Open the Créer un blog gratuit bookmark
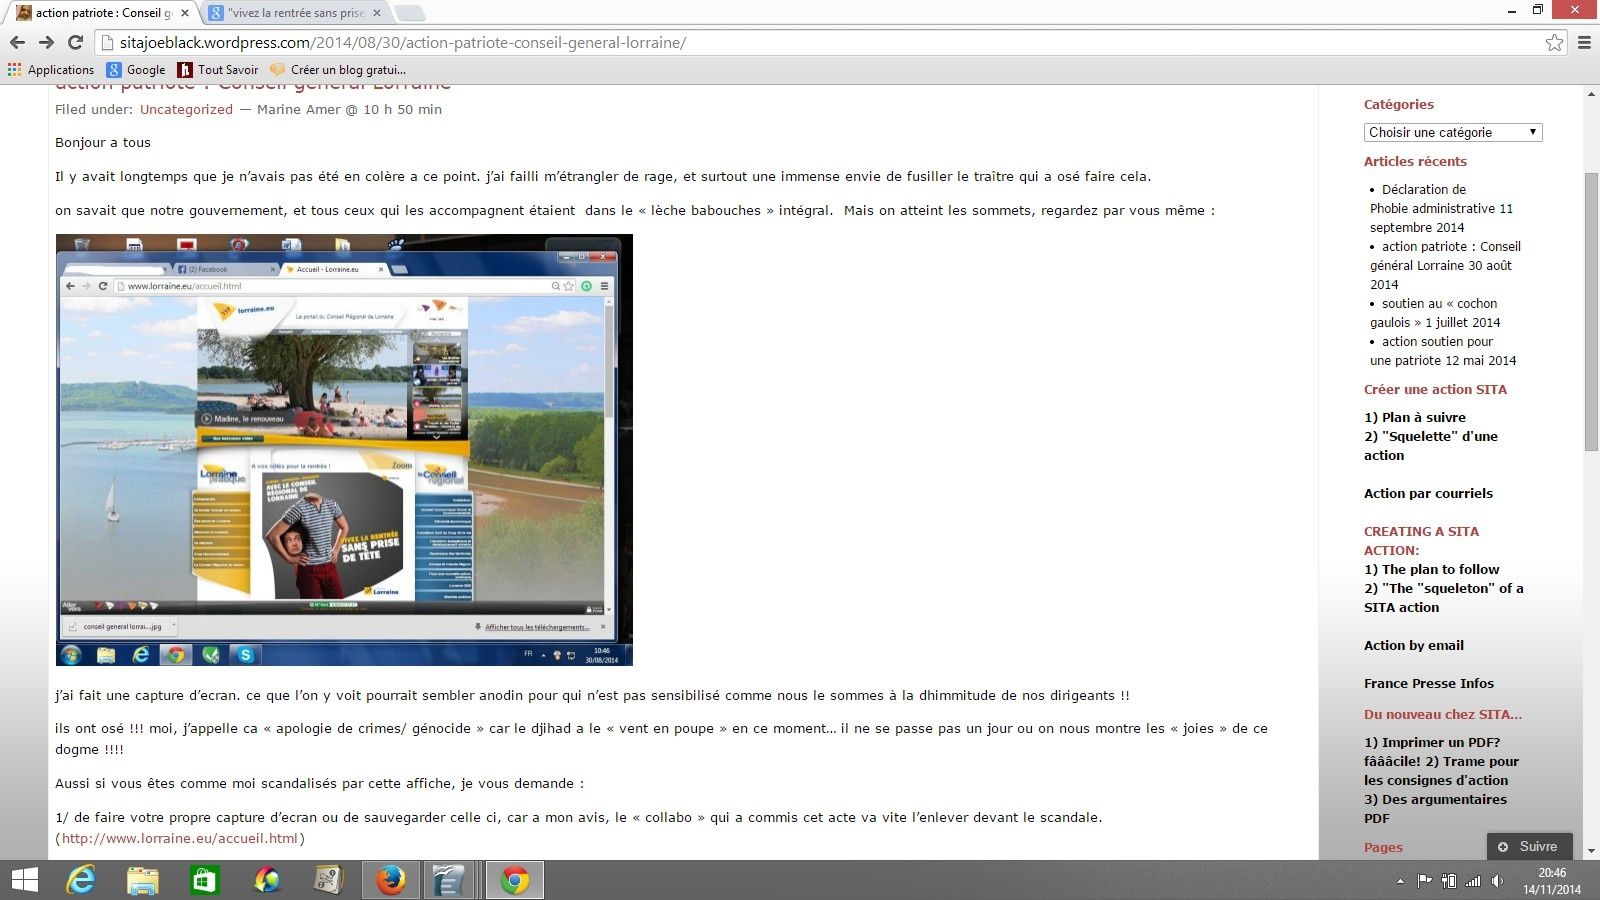This screenshot has width=1600, height=900. coord(339,69)
